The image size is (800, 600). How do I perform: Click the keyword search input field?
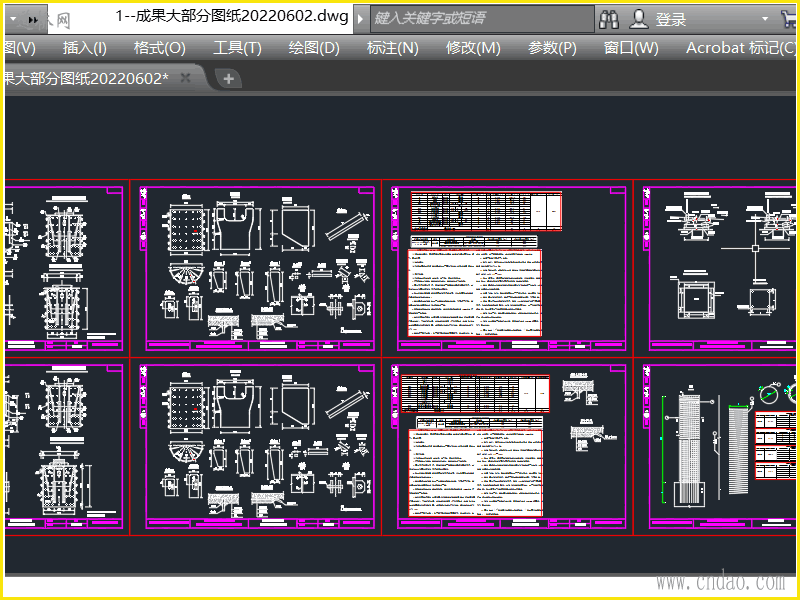[x=482, y=19]
